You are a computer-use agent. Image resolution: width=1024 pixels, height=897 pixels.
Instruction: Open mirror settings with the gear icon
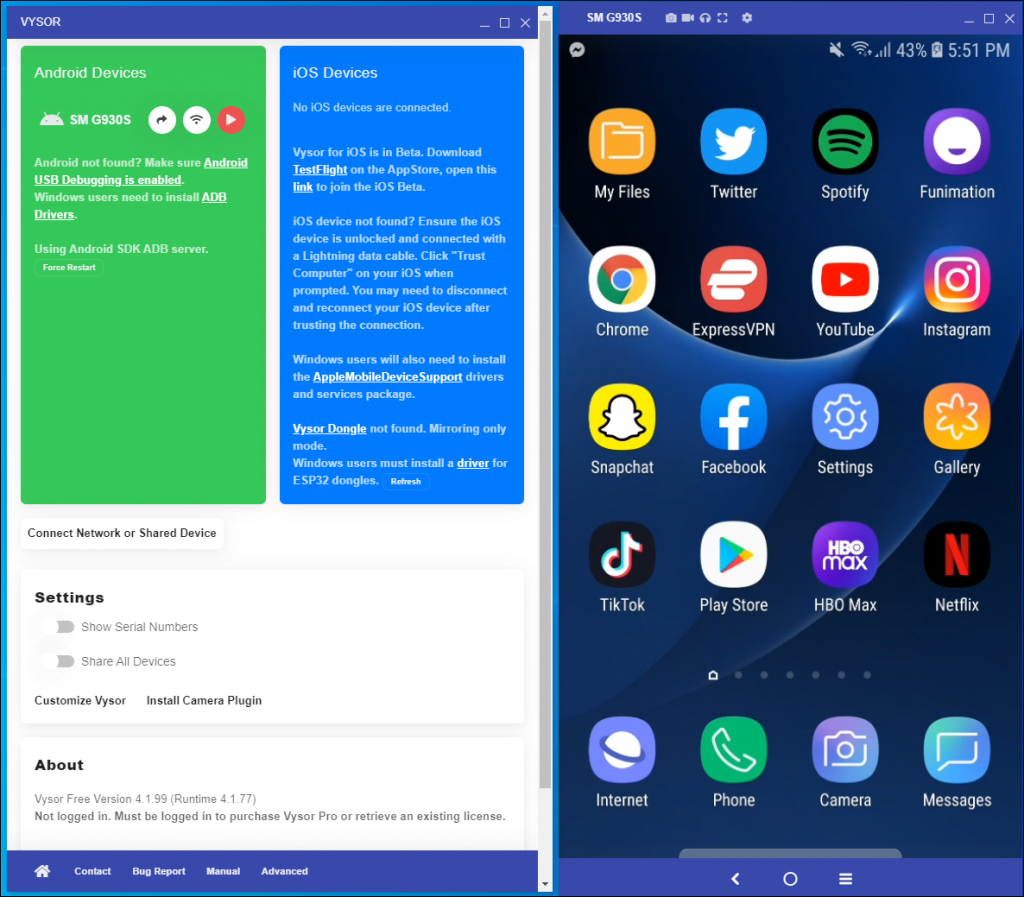[x=747, y=17]
